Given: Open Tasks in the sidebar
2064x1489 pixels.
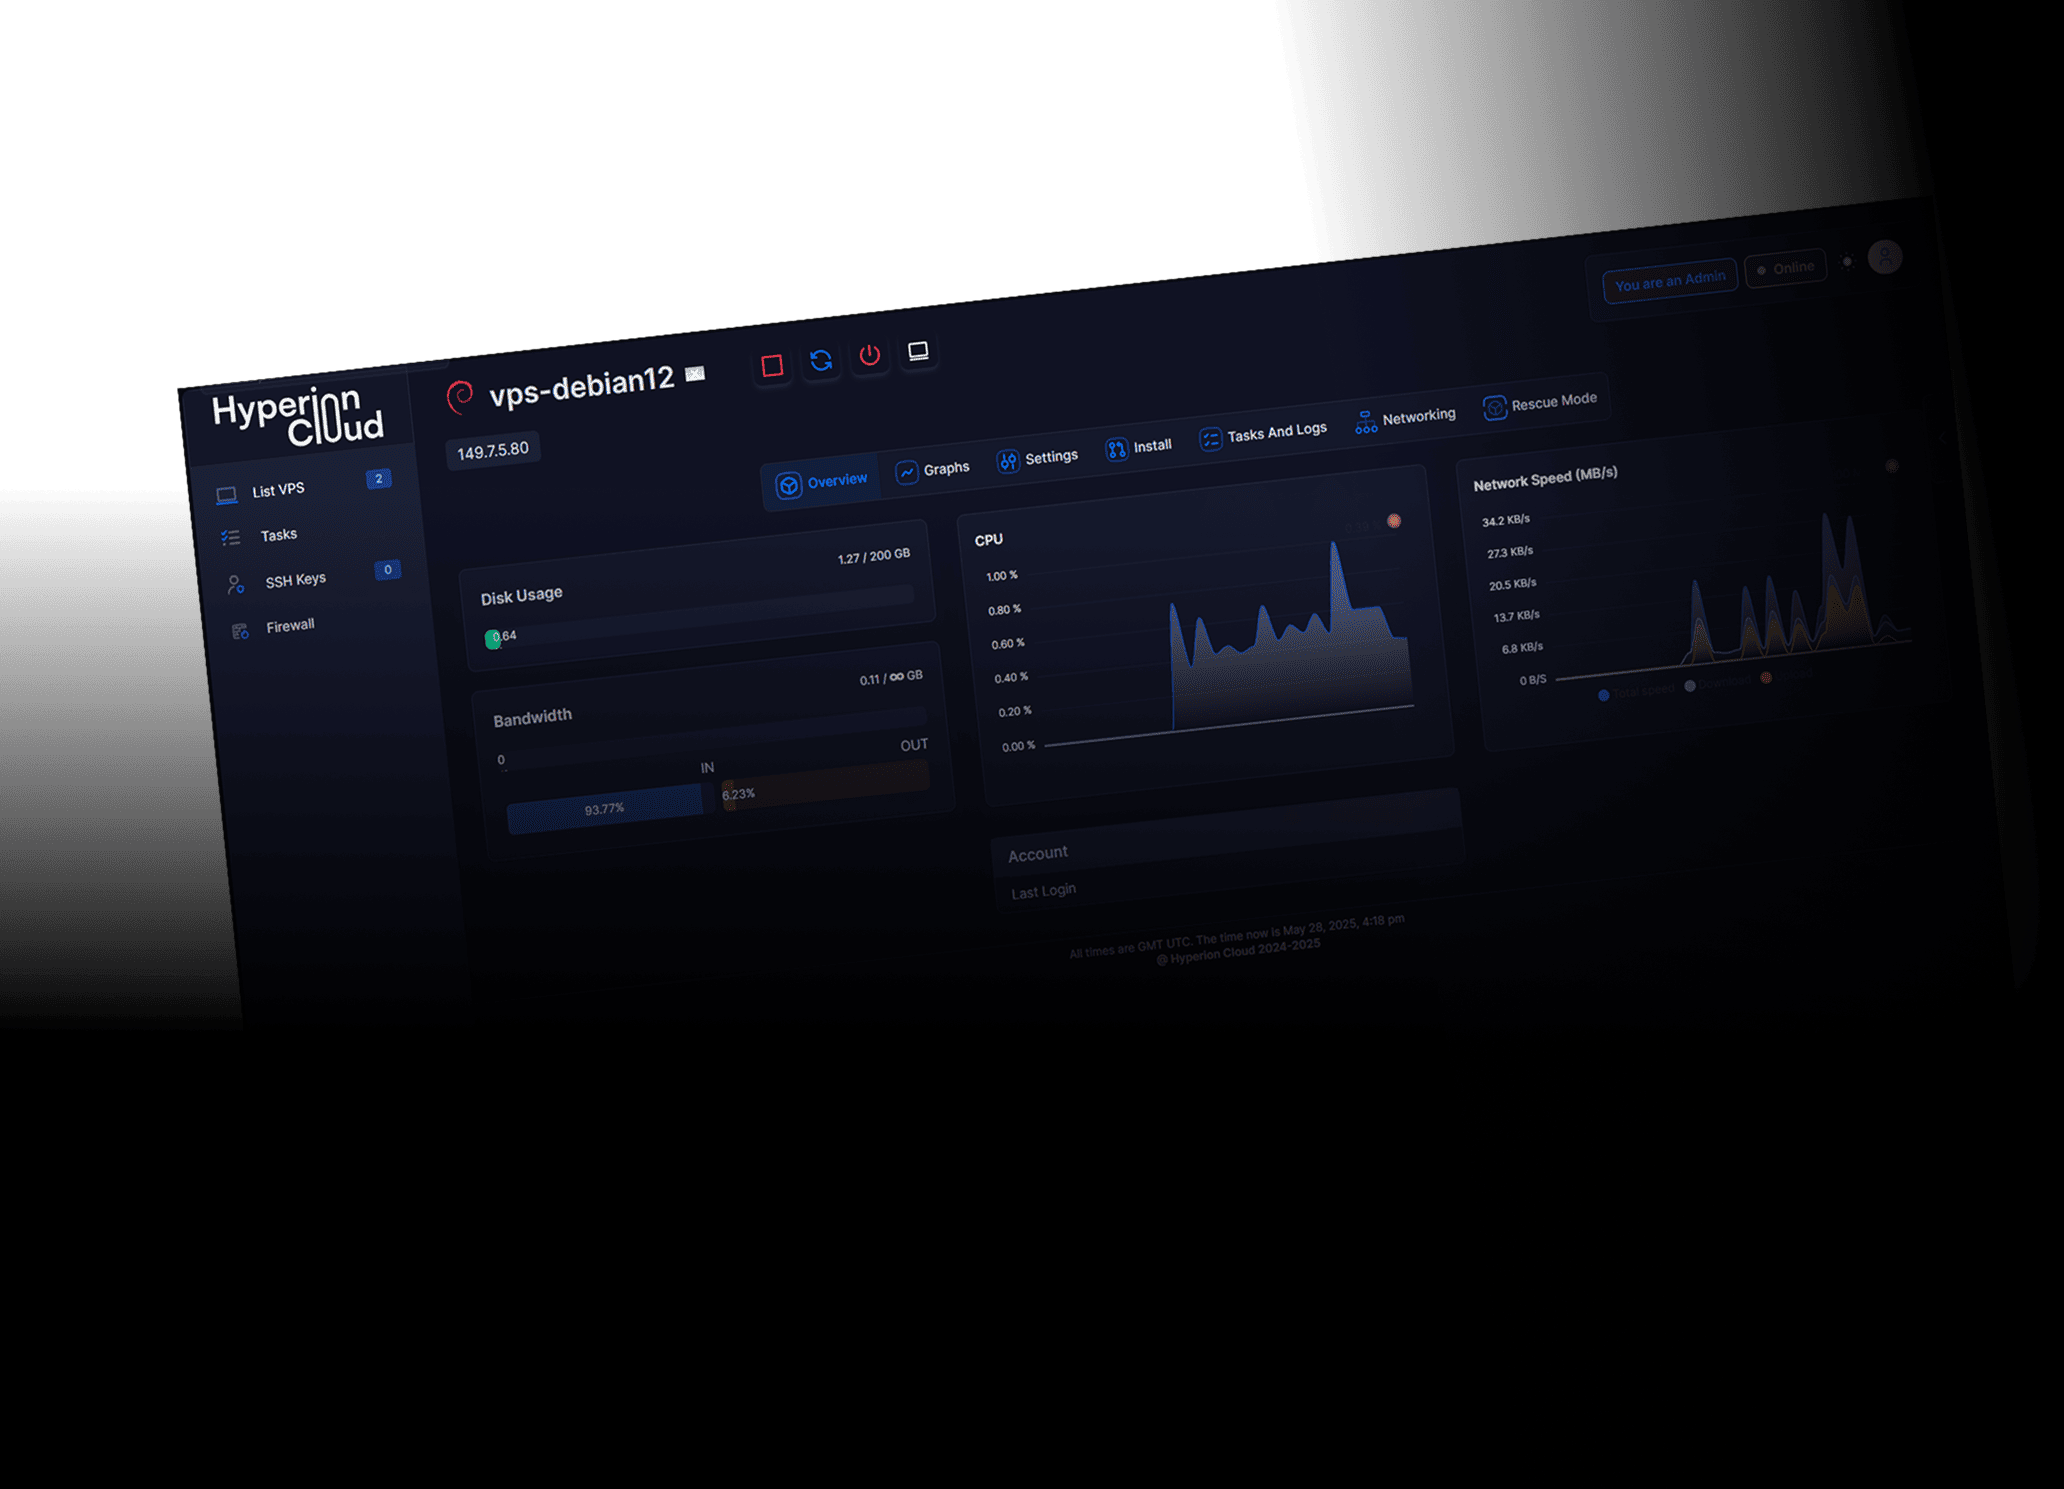Looking at the screenshot, I should point(258,536).
